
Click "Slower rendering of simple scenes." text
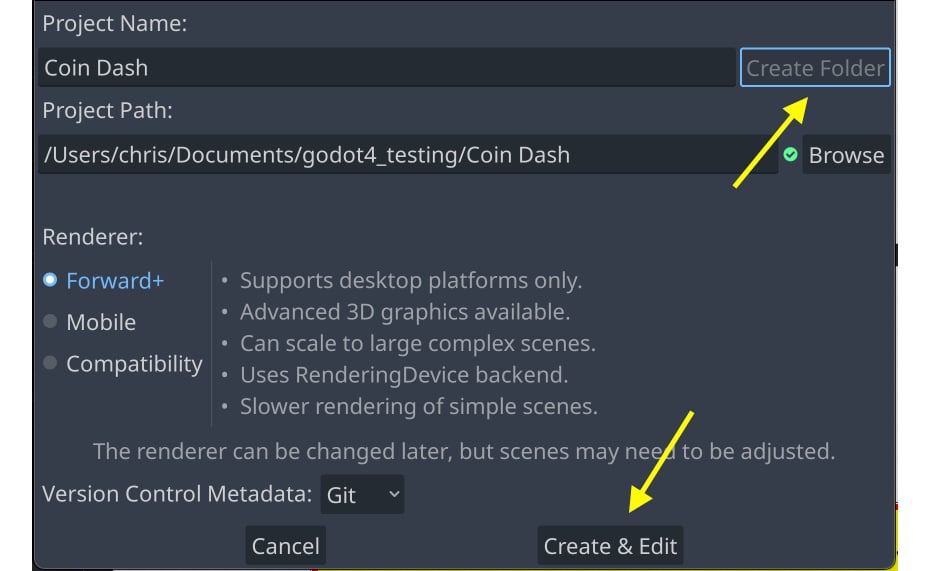pos(418,407)
